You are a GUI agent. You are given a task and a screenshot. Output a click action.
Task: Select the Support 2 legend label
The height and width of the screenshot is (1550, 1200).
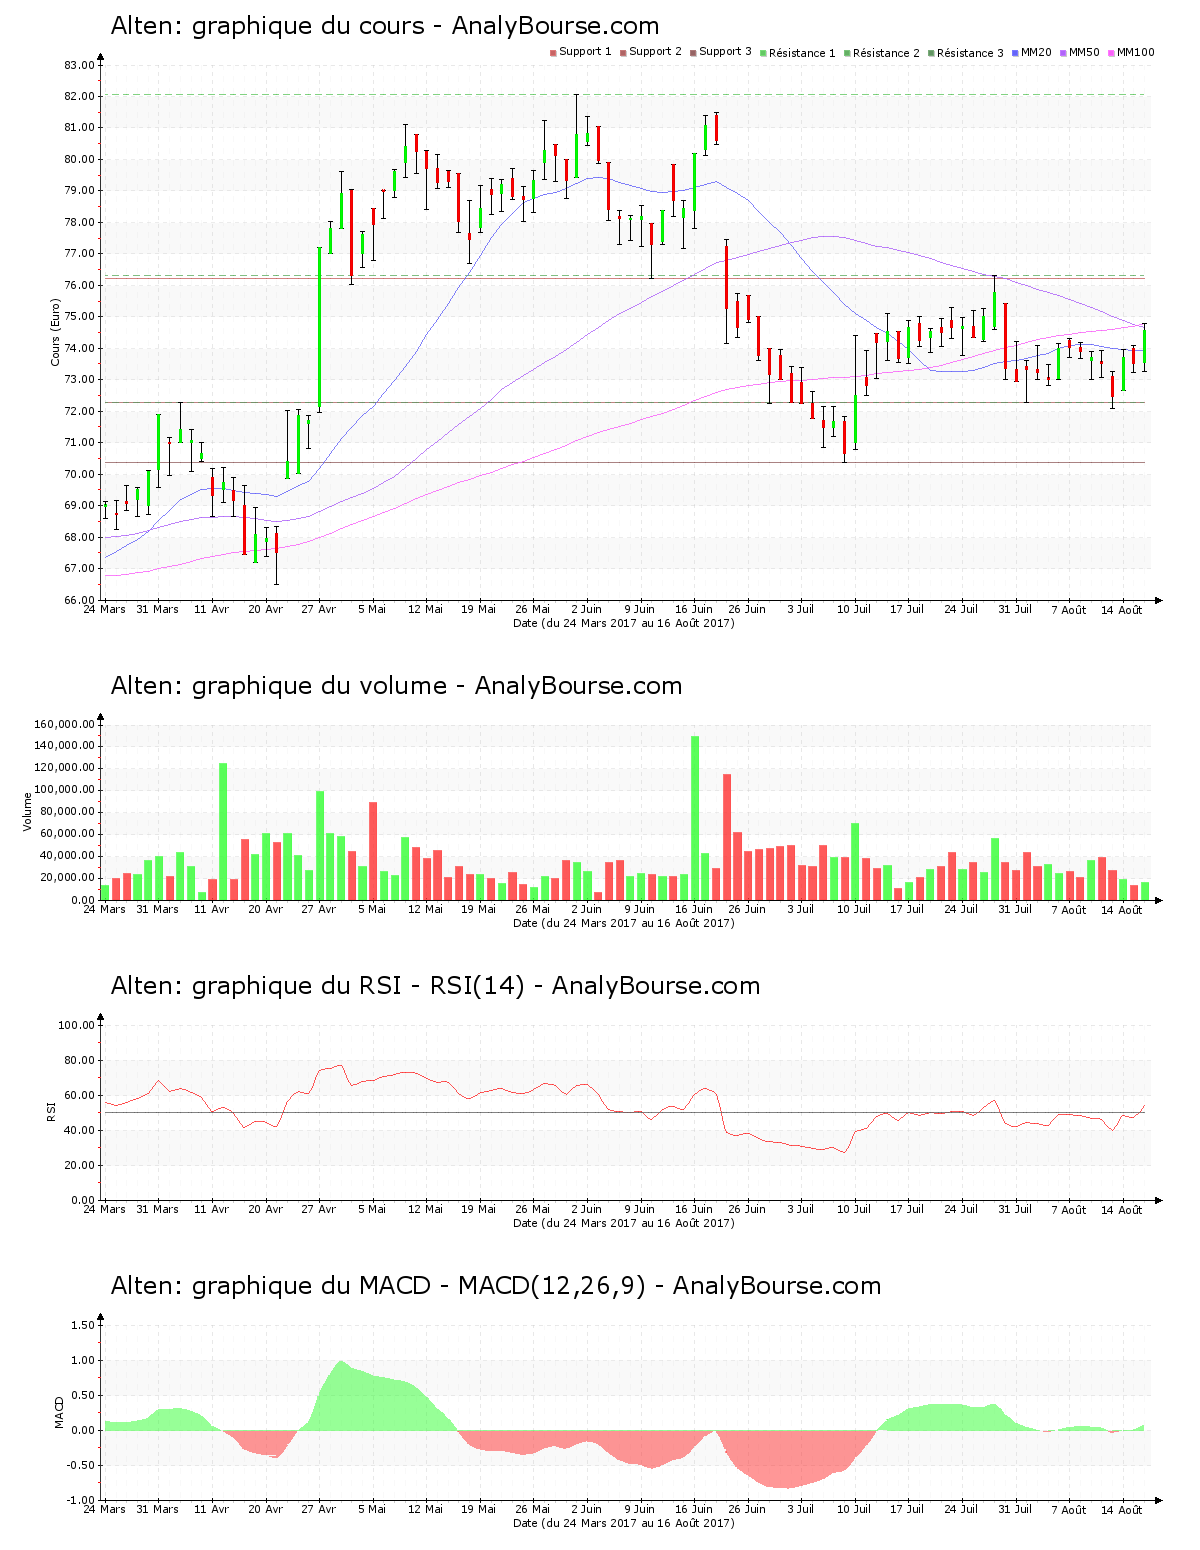pyautogui.click(x=655, y=52)
